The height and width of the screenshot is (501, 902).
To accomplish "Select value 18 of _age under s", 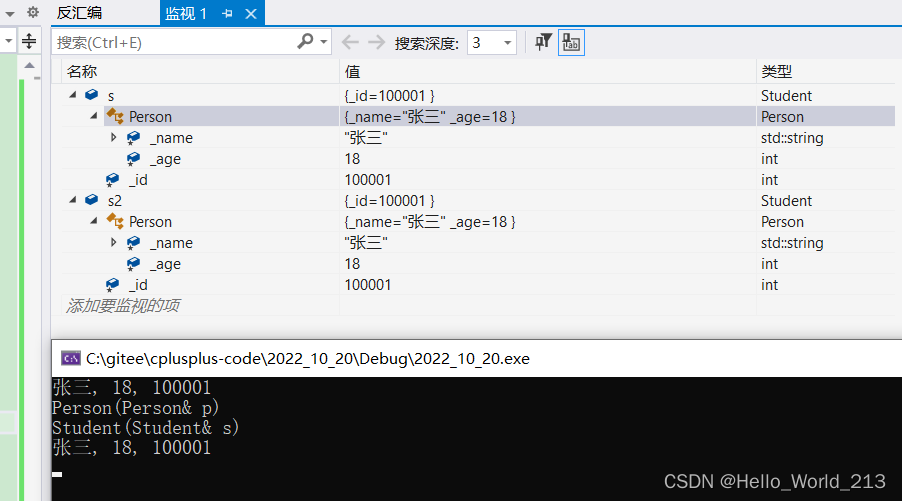I will 352,159.
